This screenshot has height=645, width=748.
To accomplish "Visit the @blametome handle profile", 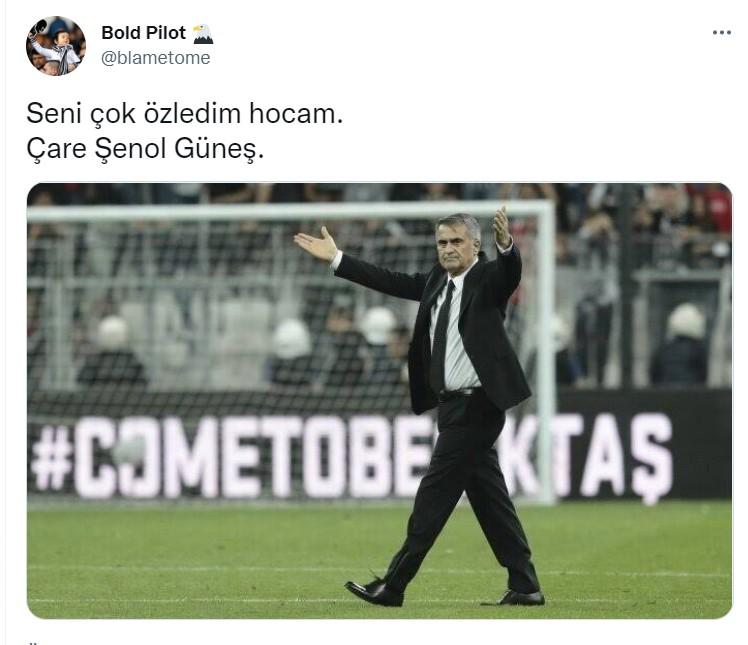I will (x=156, y=58).
